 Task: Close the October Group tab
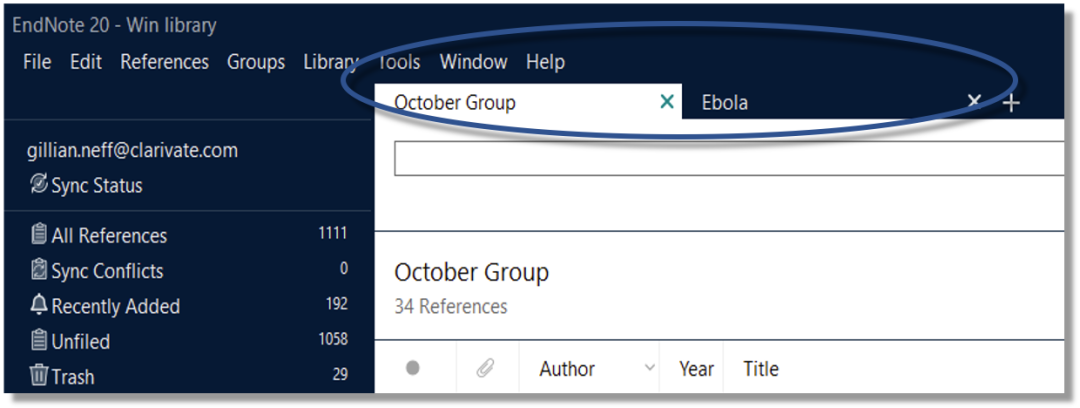point(666,102)
